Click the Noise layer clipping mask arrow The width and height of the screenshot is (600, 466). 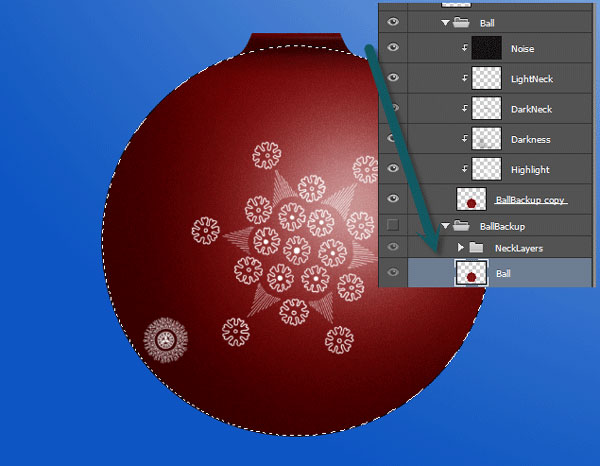[x=464, y=47]
